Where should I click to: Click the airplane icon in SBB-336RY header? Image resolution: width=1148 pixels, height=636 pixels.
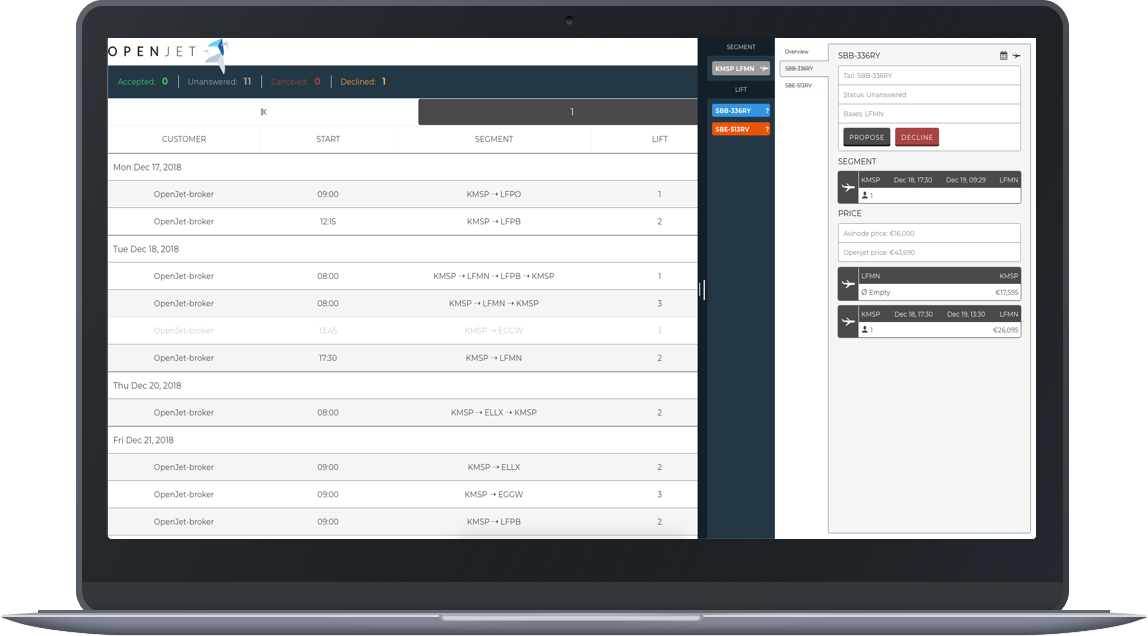point(1017,56)
